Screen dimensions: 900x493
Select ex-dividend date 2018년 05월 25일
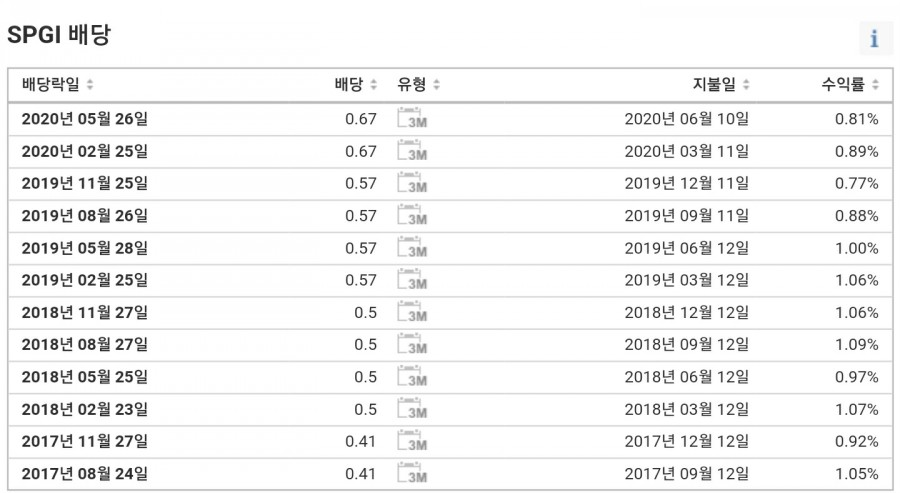85,377
